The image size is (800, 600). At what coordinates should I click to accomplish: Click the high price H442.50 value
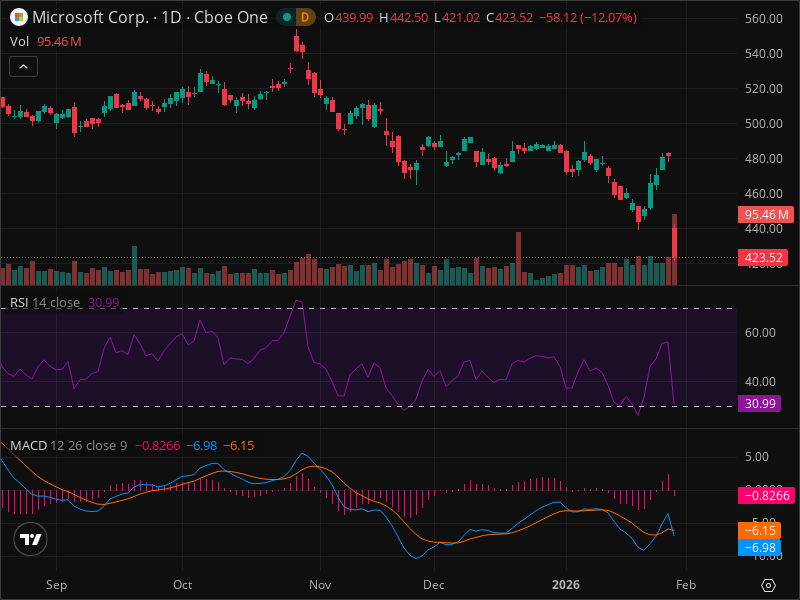(x=404, y=17)
